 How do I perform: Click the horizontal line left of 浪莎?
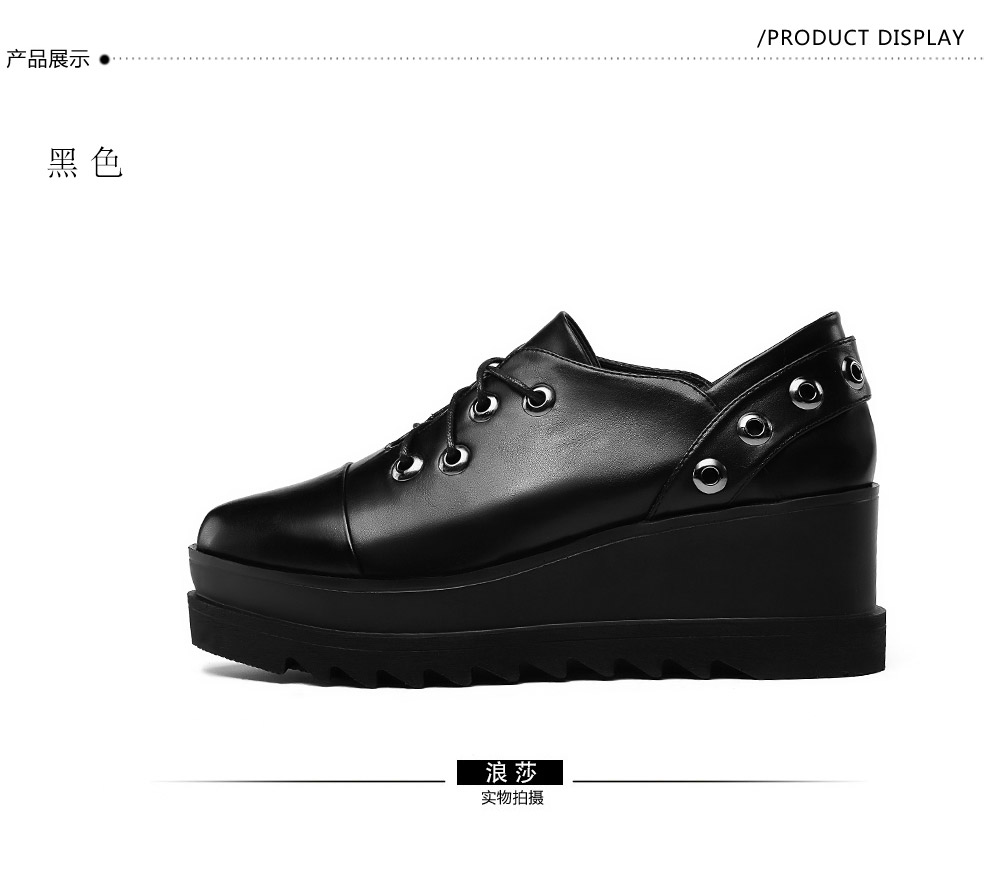coord(298,782)
